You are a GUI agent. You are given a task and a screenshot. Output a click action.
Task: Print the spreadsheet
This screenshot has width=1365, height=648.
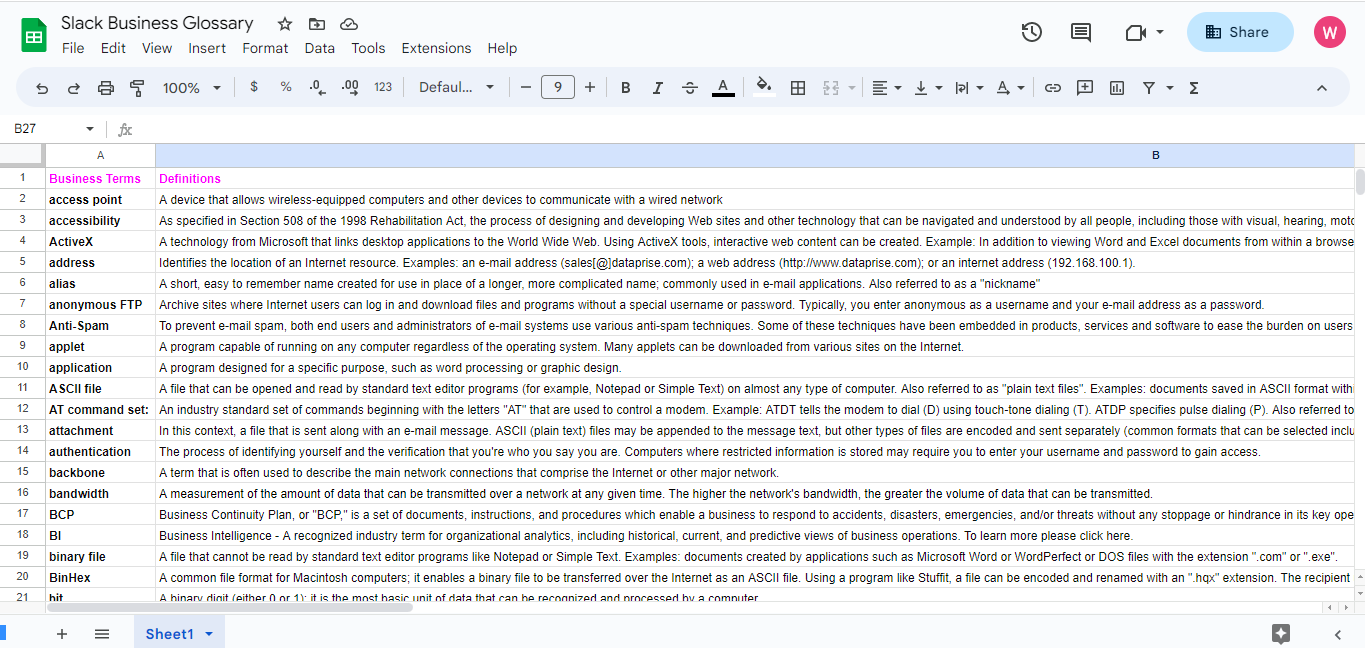[x=106, y=88]
